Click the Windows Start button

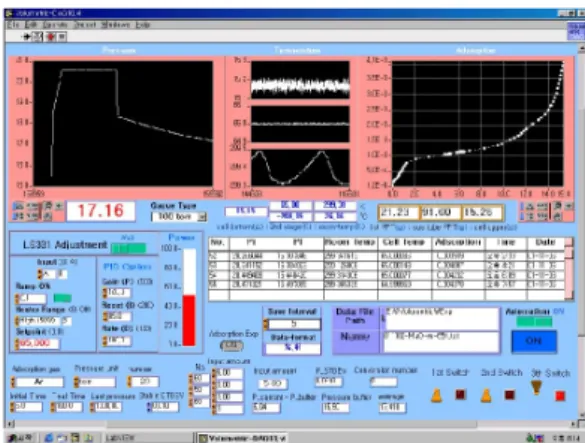pyautogui.click(x=21, y=437)
